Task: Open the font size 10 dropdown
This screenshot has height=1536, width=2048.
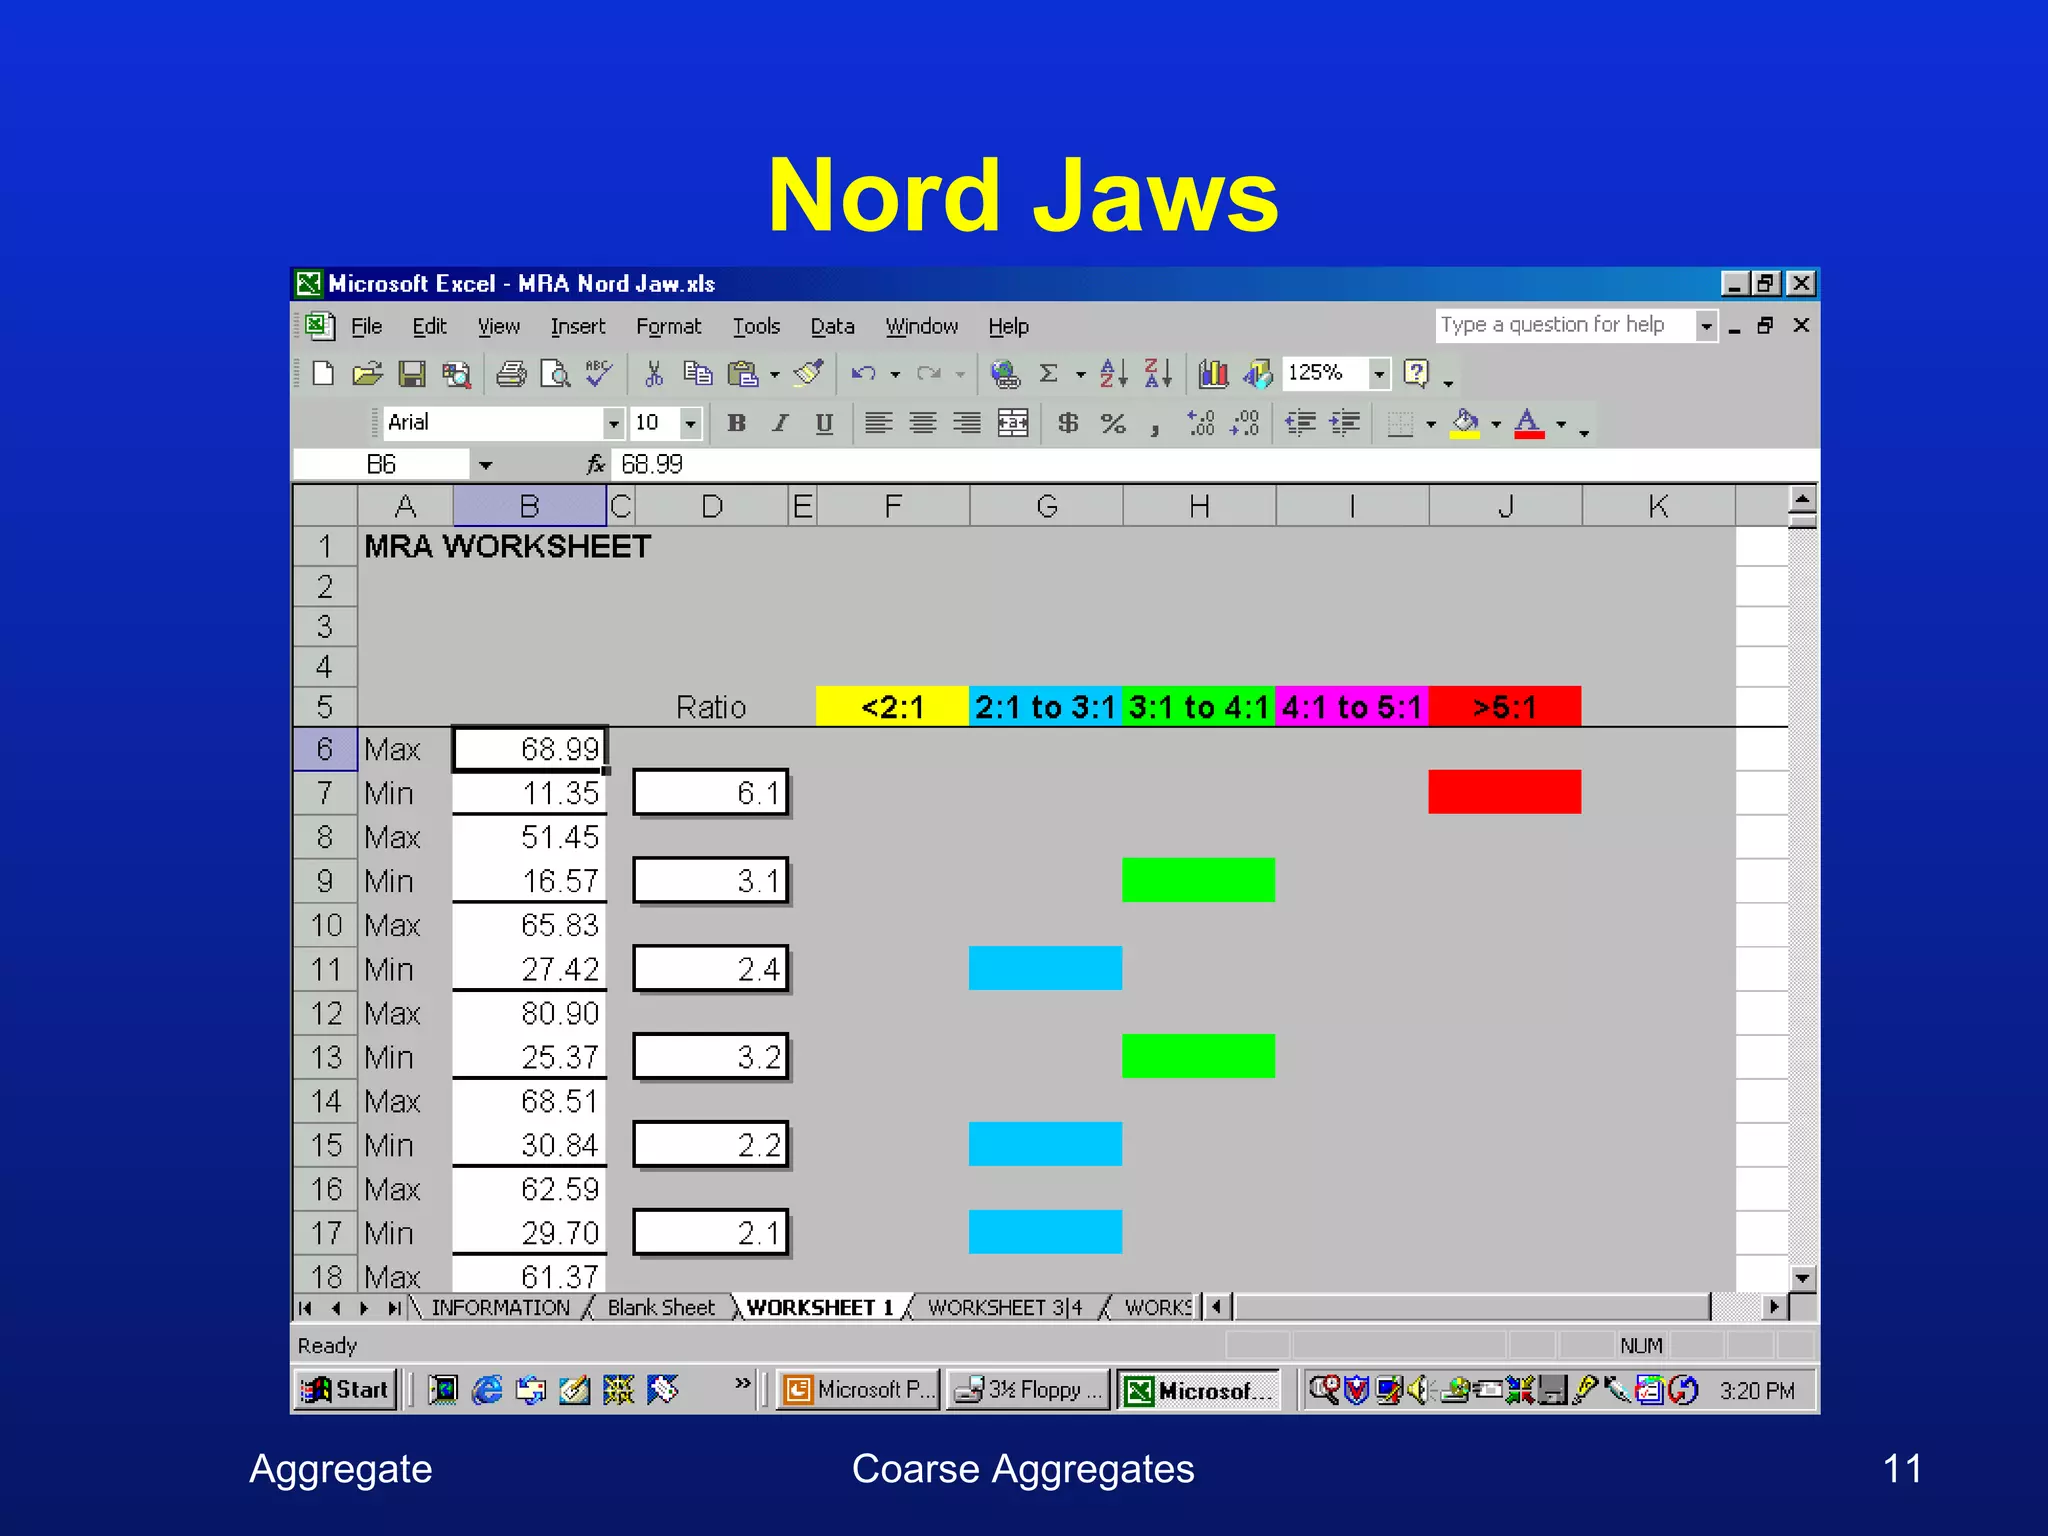Action: tap(690, 424)
